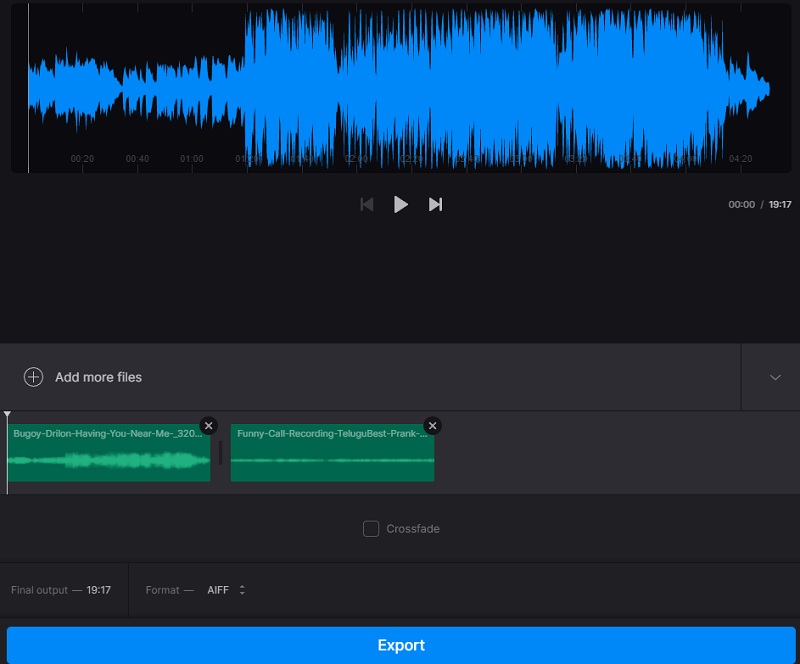Click the plus icon beside Add more files
Screen dimensions: 800x664
click(33, 377)
